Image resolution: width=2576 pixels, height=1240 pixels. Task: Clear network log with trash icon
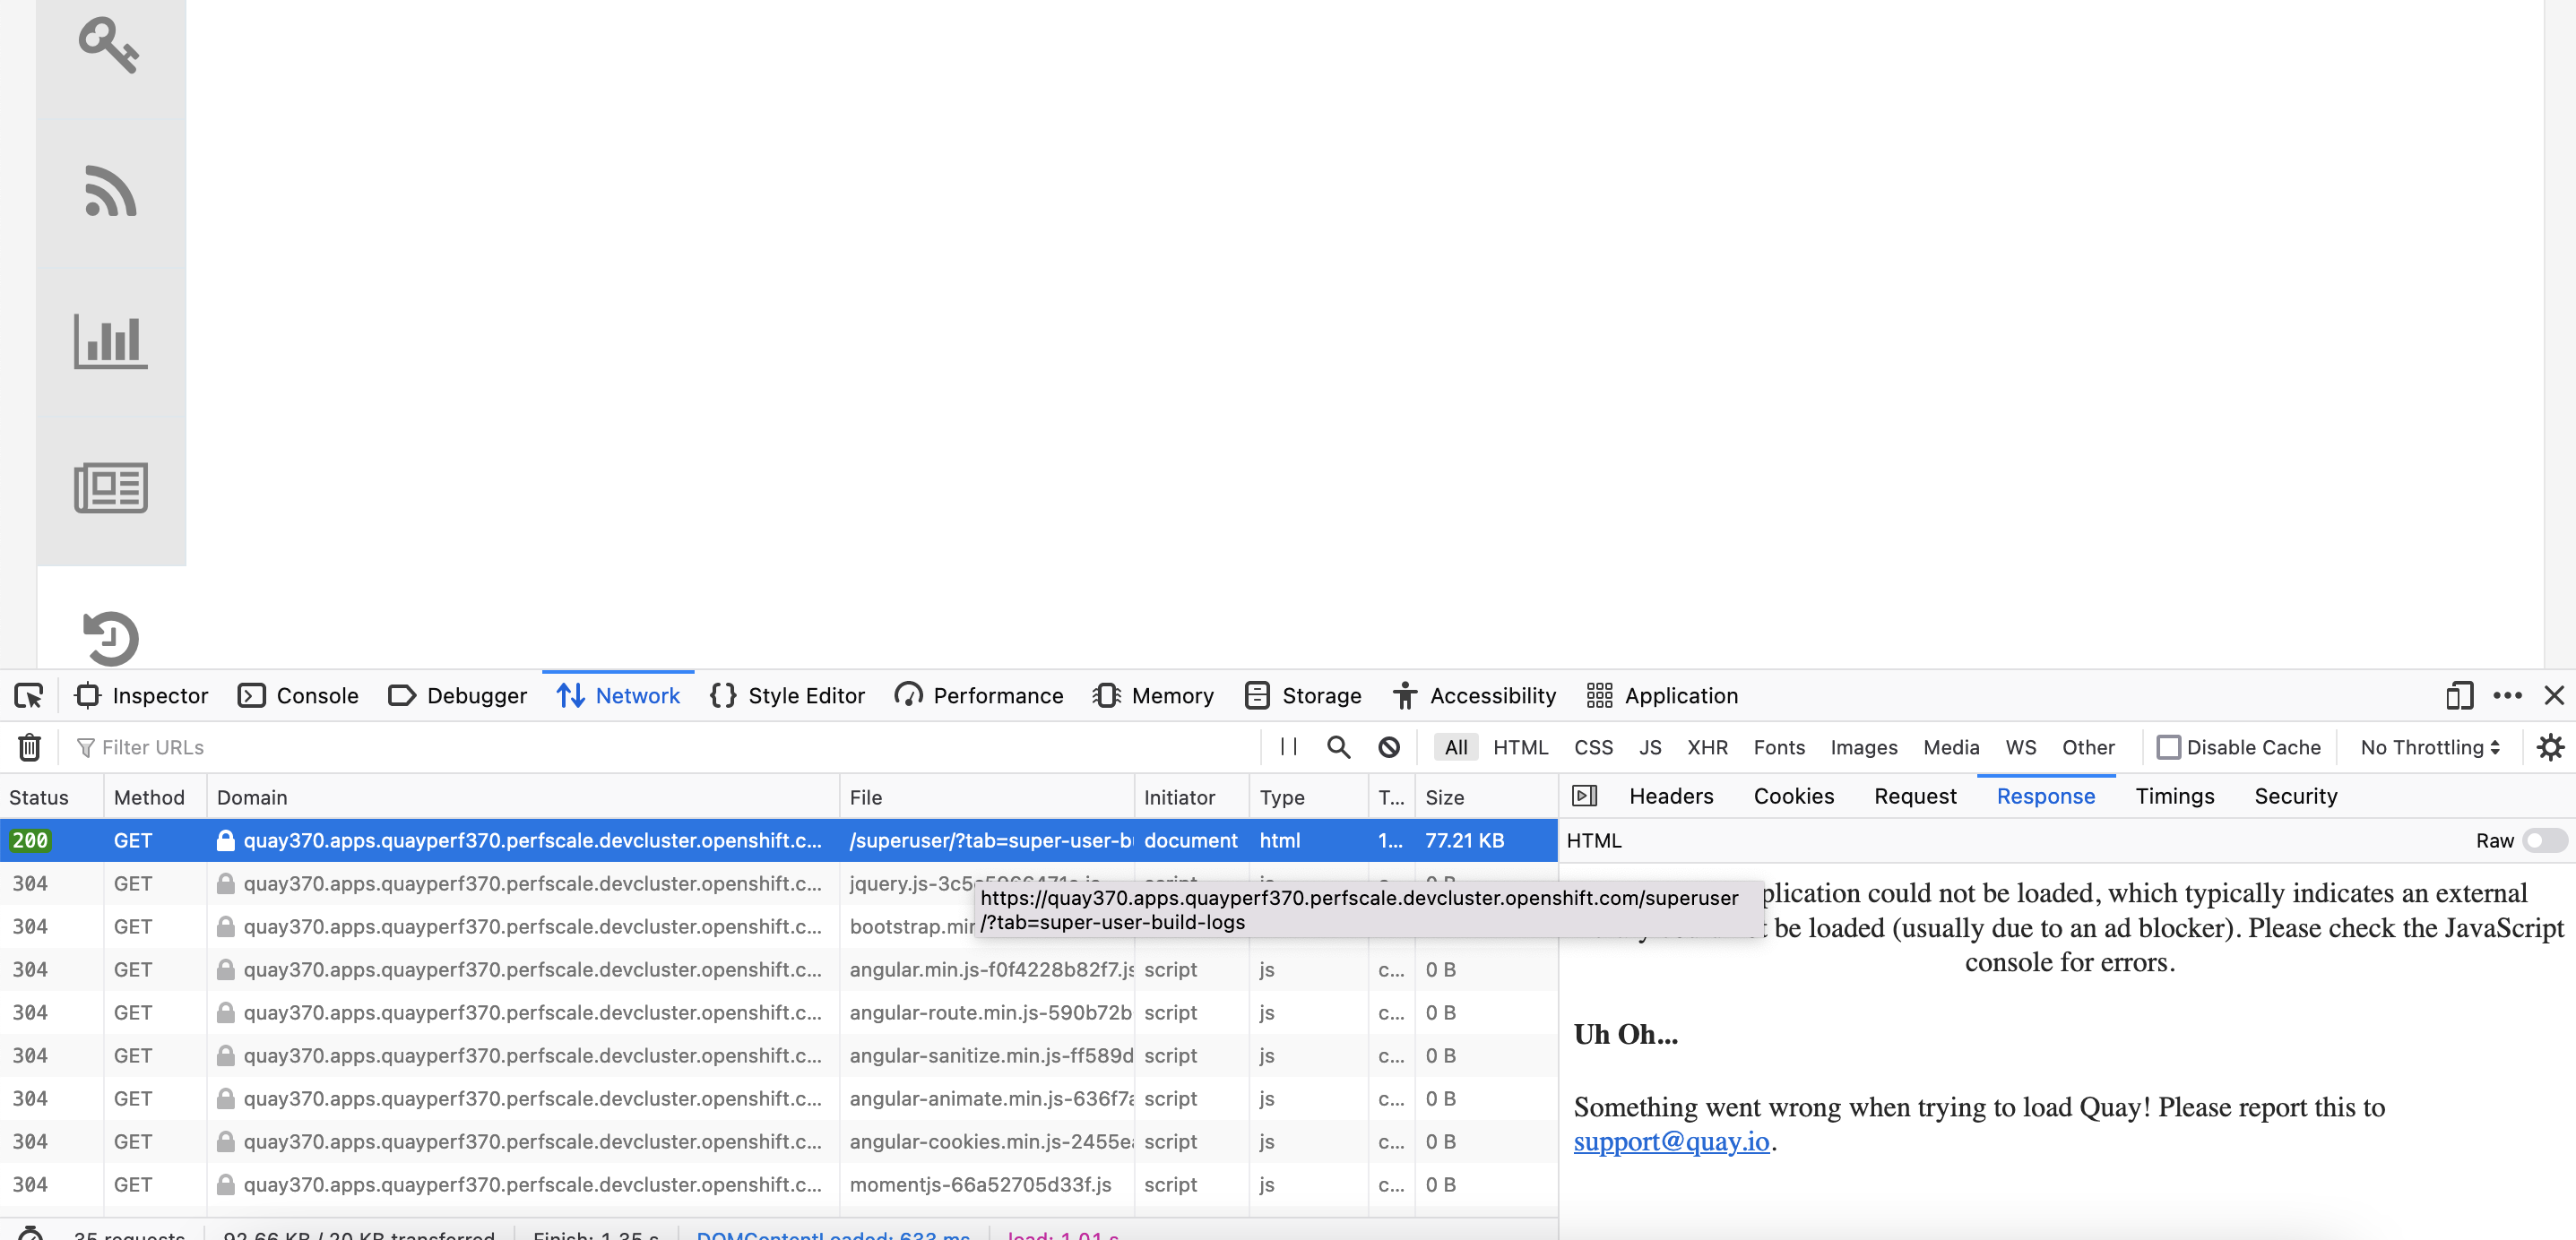pos(30,747)
